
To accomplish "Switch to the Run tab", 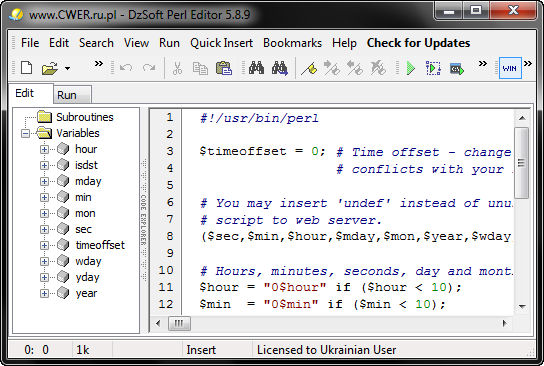I will [x=72, y=95].
